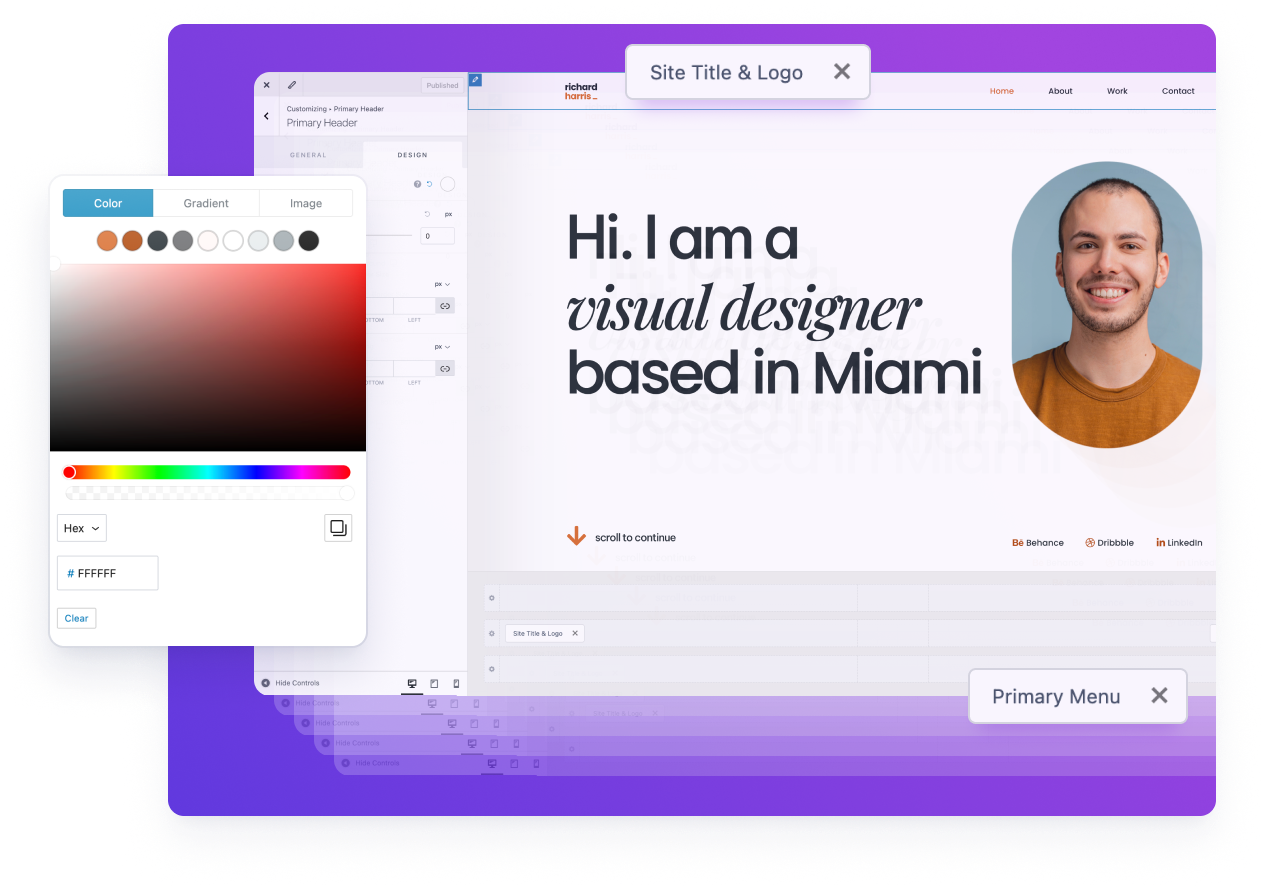
Task: Click the pencil edit icon in customizer header
Action: [292, 85]
